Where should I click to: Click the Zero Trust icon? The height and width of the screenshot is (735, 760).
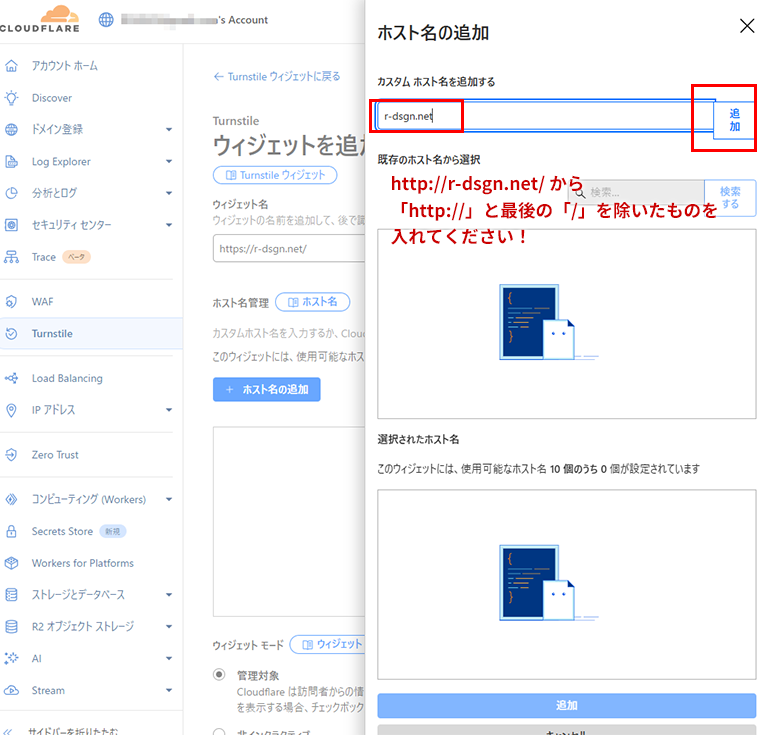pos(12,455)
